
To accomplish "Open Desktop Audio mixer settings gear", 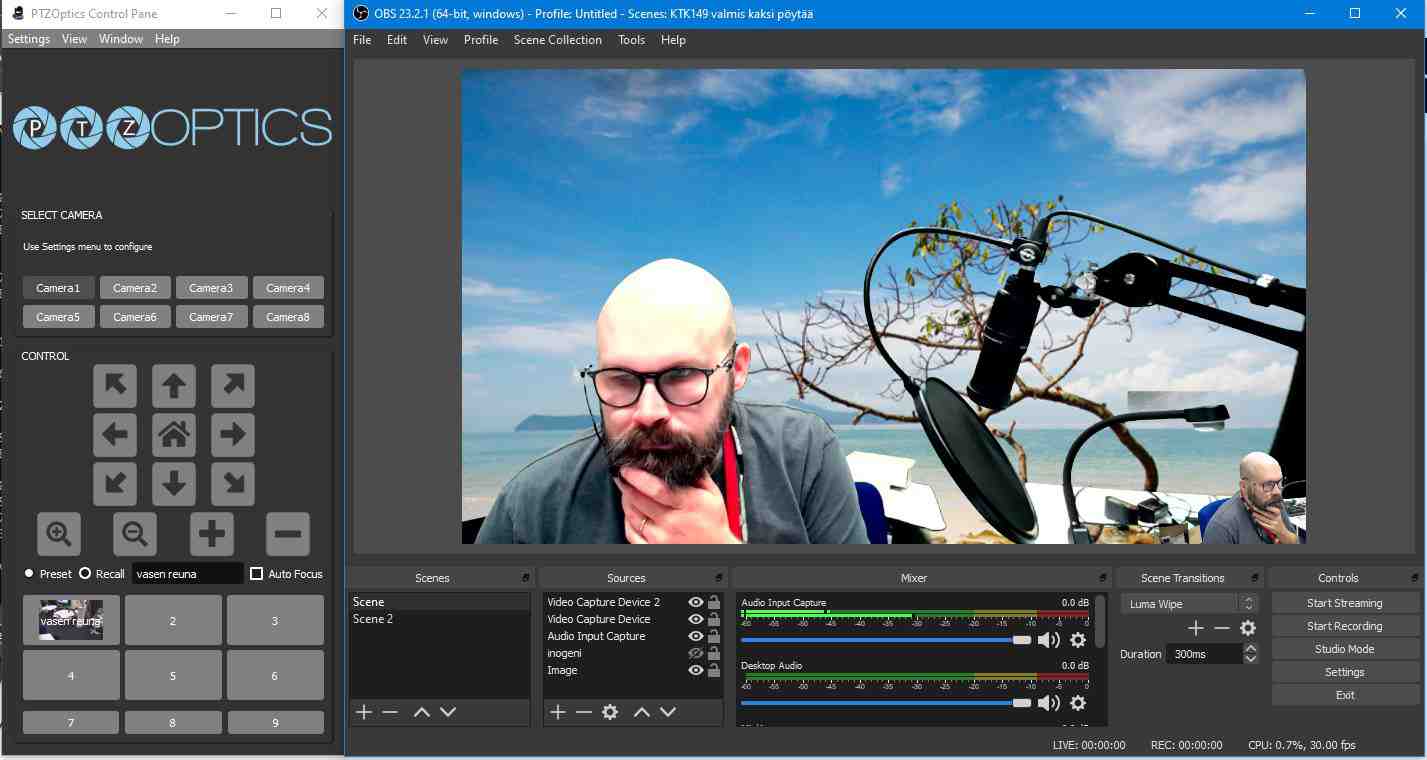I will [x=1078, y=703].
